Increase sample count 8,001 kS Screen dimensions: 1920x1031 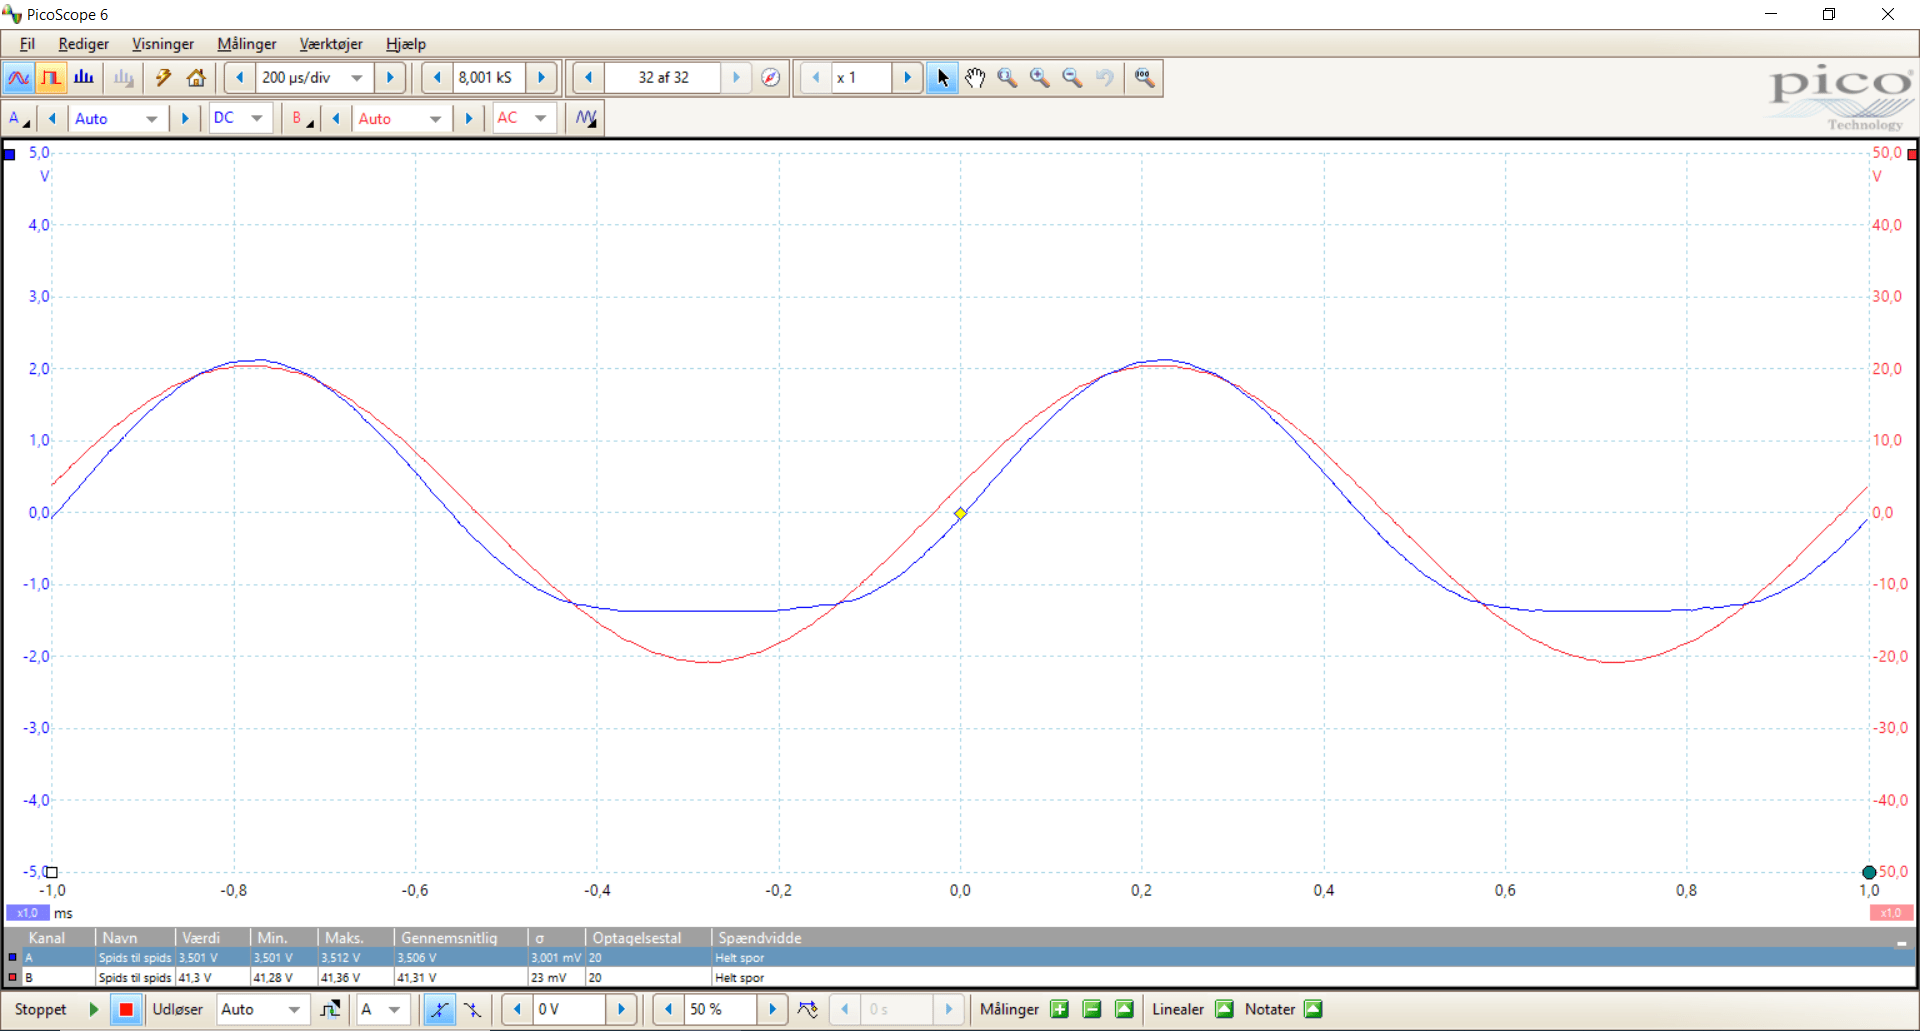click(x=541, y=78)
